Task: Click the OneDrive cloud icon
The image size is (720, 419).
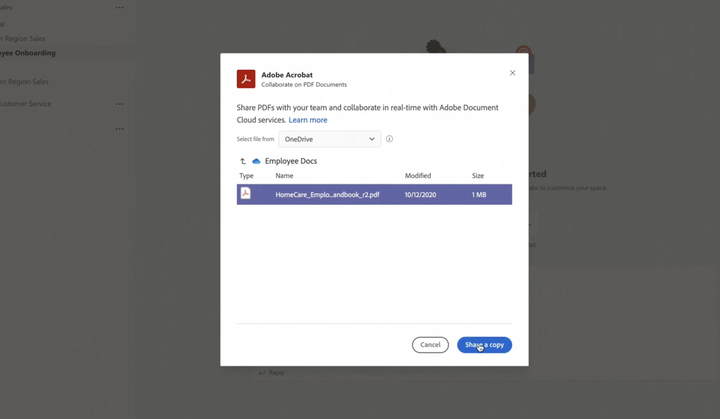Action: pos(256,161)
